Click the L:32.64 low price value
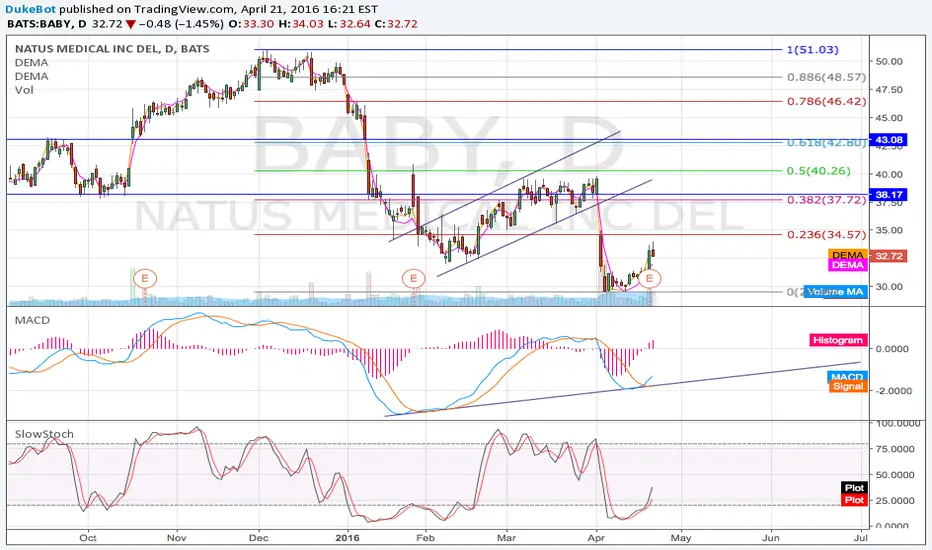 pos(349,24)
